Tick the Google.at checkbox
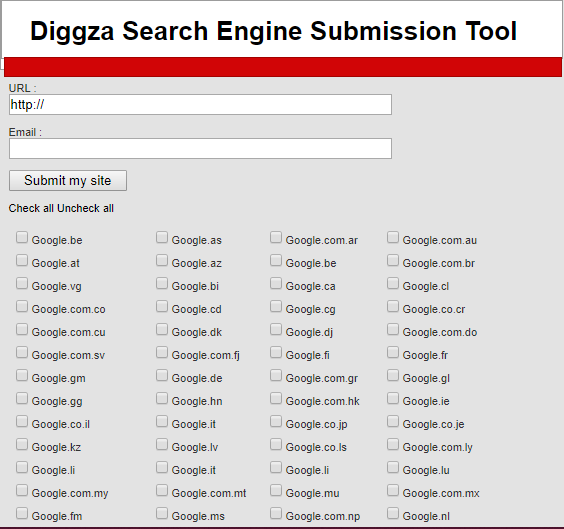The image size is (564, 529). pyautogui.click(x=22, y=260)
